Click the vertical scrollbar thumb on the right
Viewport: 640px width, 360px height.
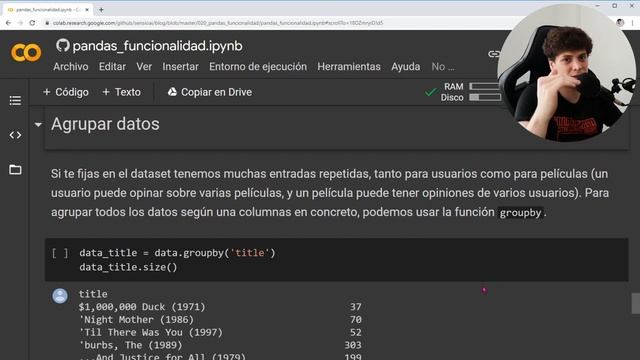point(636,303)
